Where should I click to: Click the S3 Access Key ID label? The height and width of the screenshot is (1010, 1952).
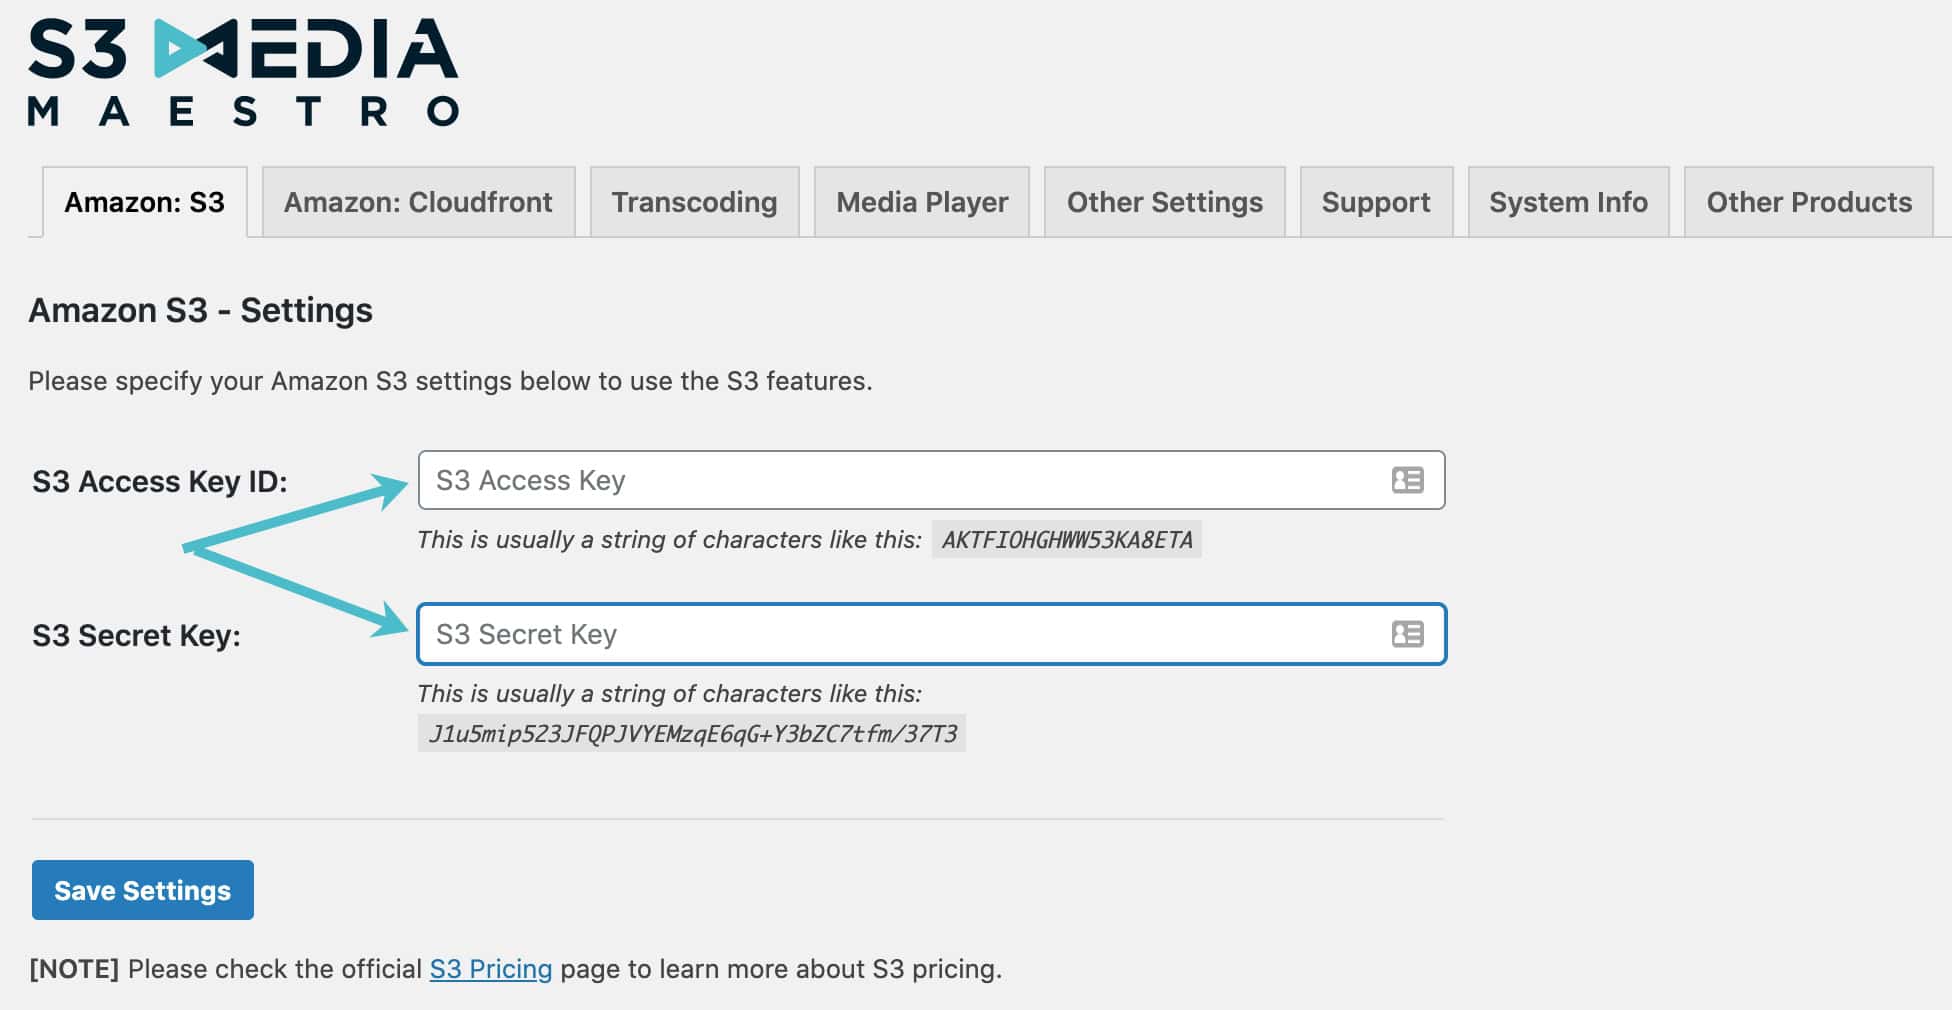[160, 482]
